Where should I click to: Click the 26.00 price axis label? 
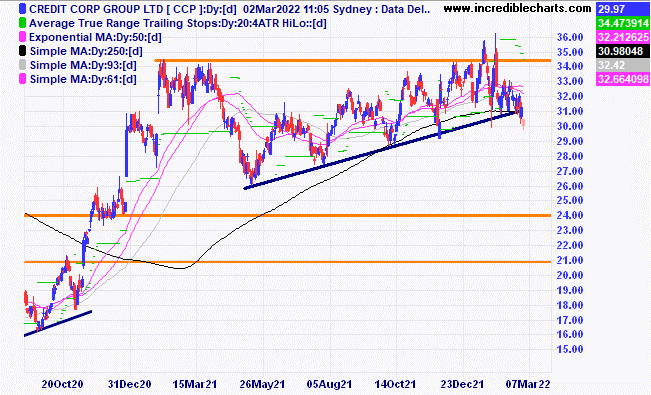coord(570,186)
